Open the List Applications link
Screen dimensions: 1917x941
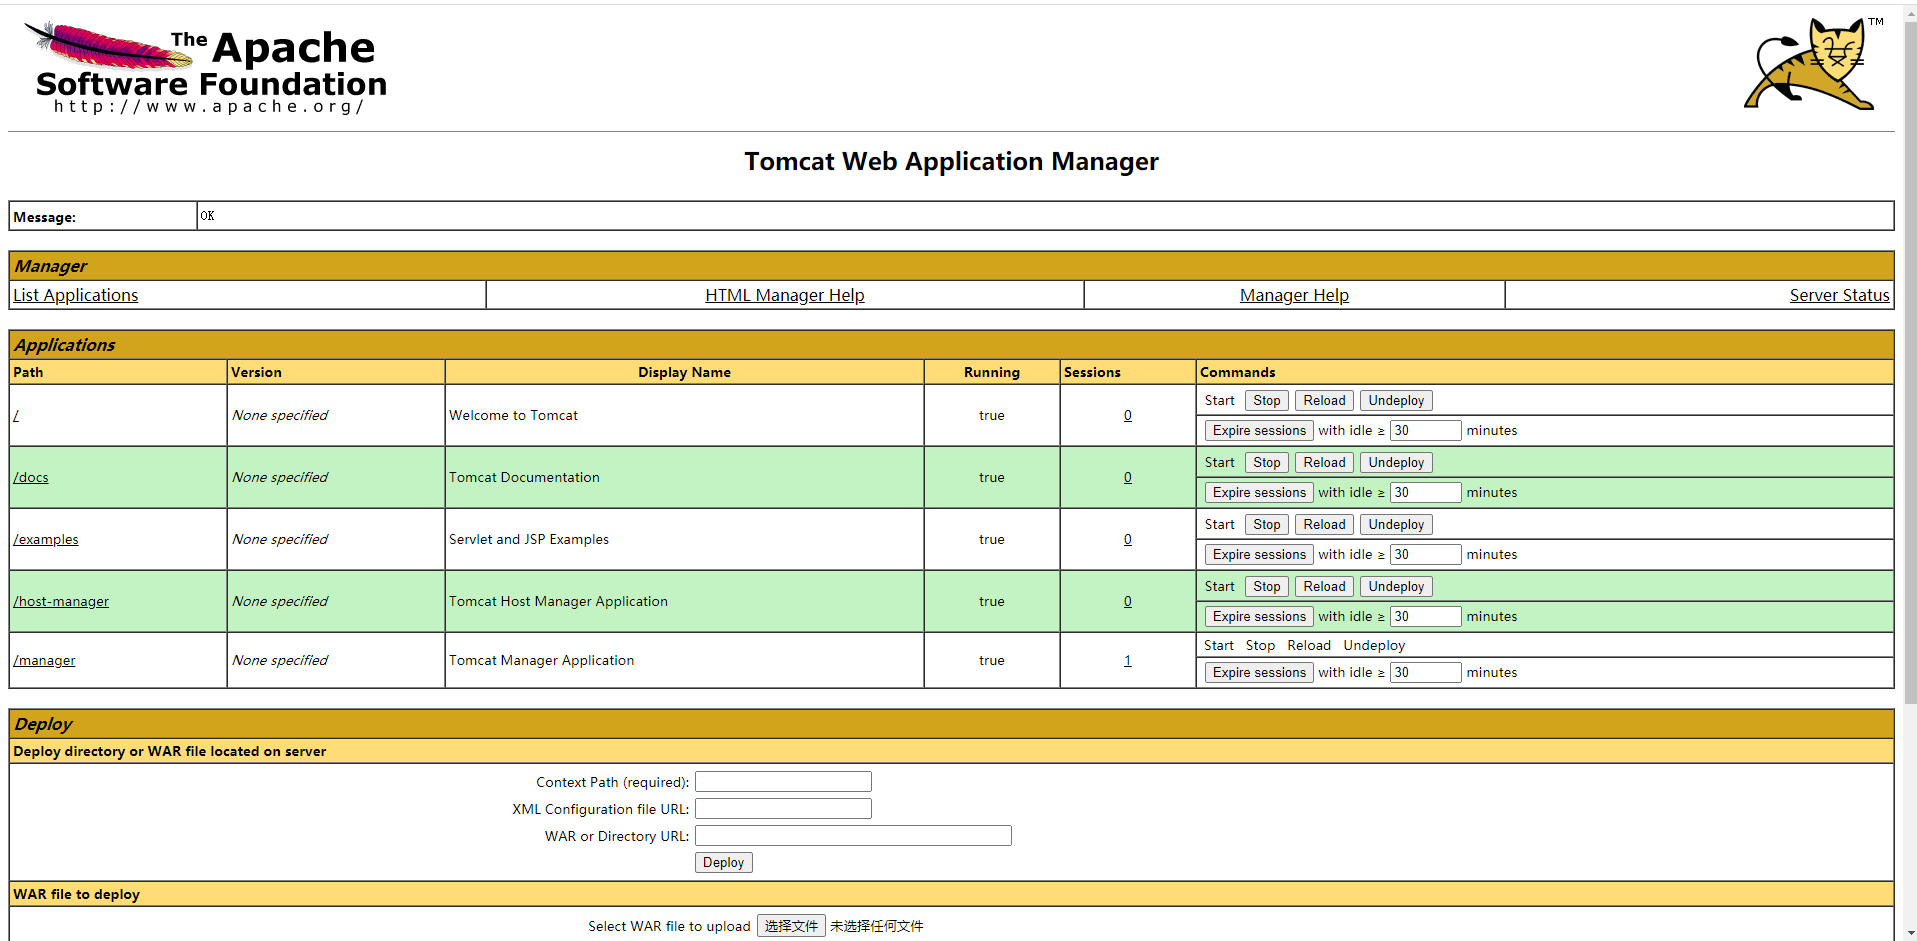pyautogui.click(x=76, y=295)
